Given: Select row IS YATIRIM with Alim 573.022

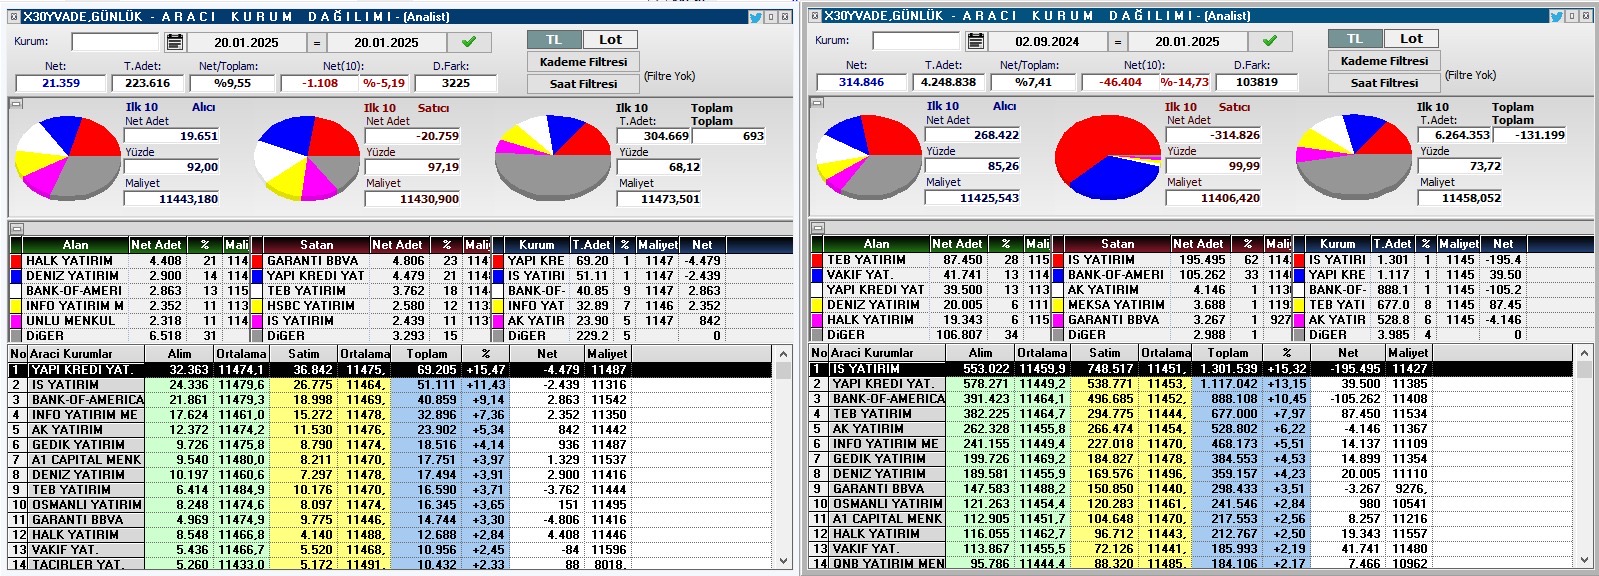Looking at the screenshot, I should point(1191,369).
